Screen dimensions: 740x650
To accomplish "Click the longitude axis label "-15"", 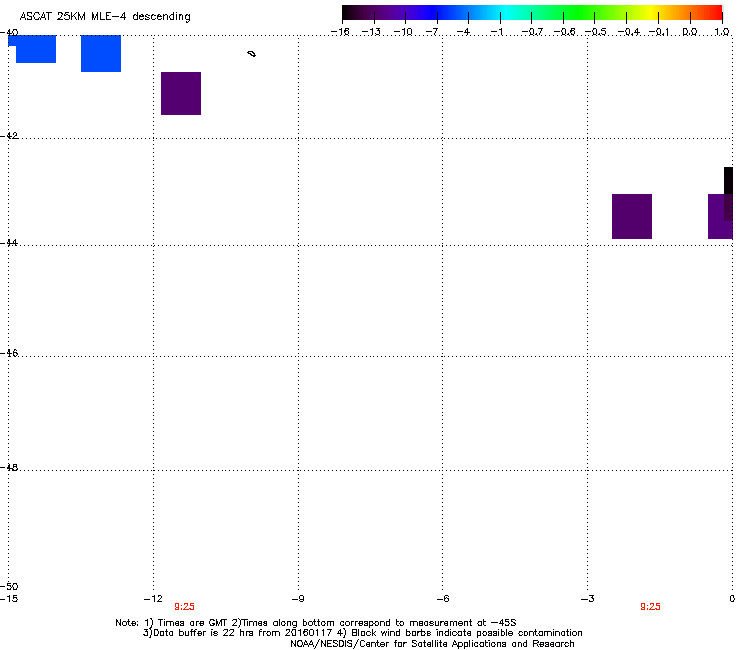I will click(x=9, y=599).
